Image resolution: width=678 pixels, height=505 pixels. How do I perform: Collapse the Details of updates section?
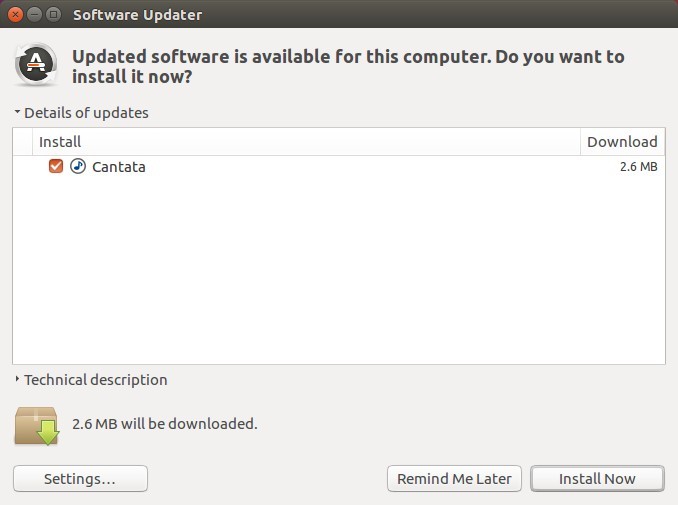81,113
